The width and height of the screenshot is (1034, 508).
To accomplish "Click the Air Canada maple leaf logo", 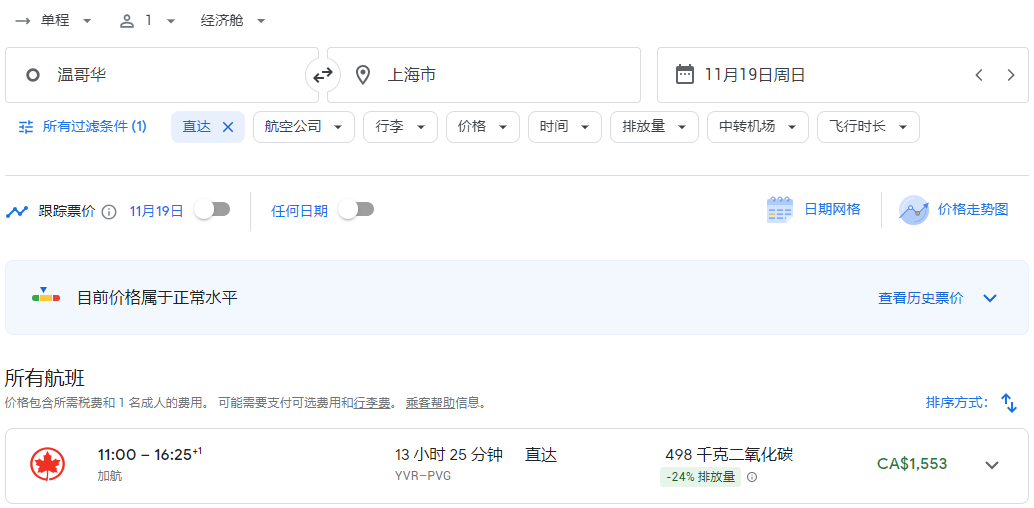I will pos(47,464).
